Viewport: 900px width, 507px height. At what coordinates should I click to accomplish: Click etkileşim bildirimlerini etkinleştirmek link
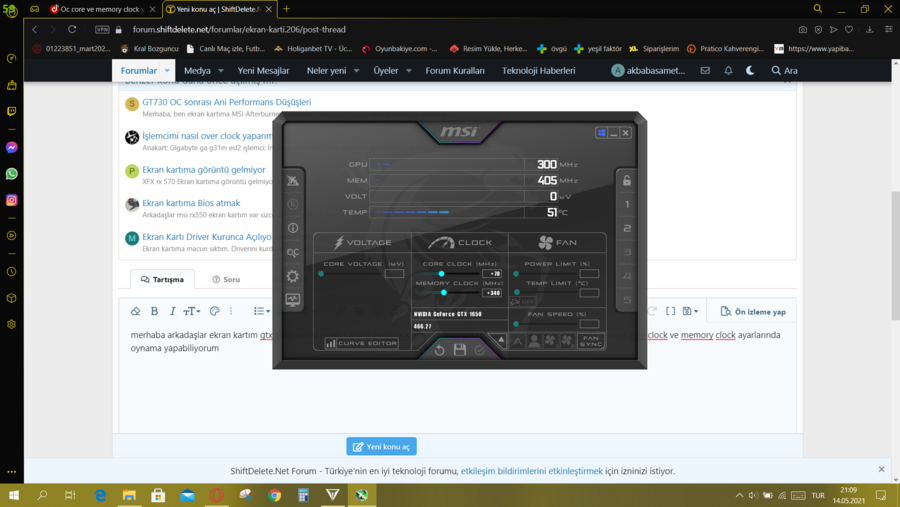pos(532,471)
